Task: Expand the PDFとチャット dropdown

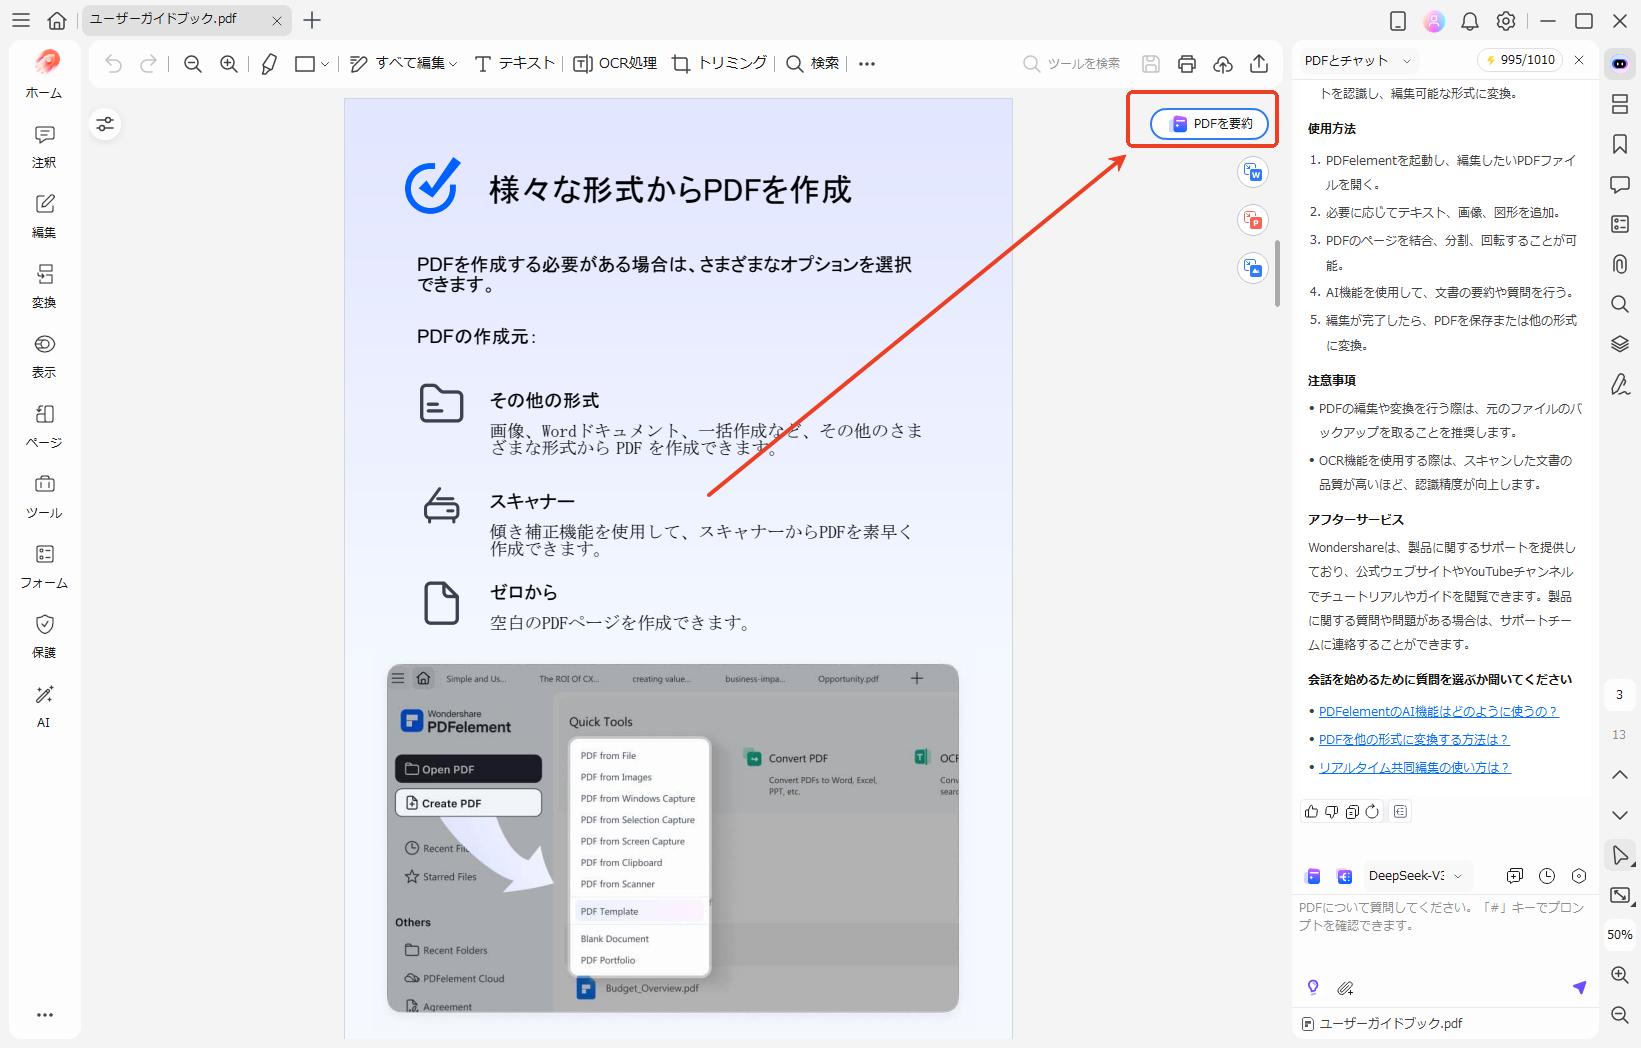Action: coord(1358,60)
